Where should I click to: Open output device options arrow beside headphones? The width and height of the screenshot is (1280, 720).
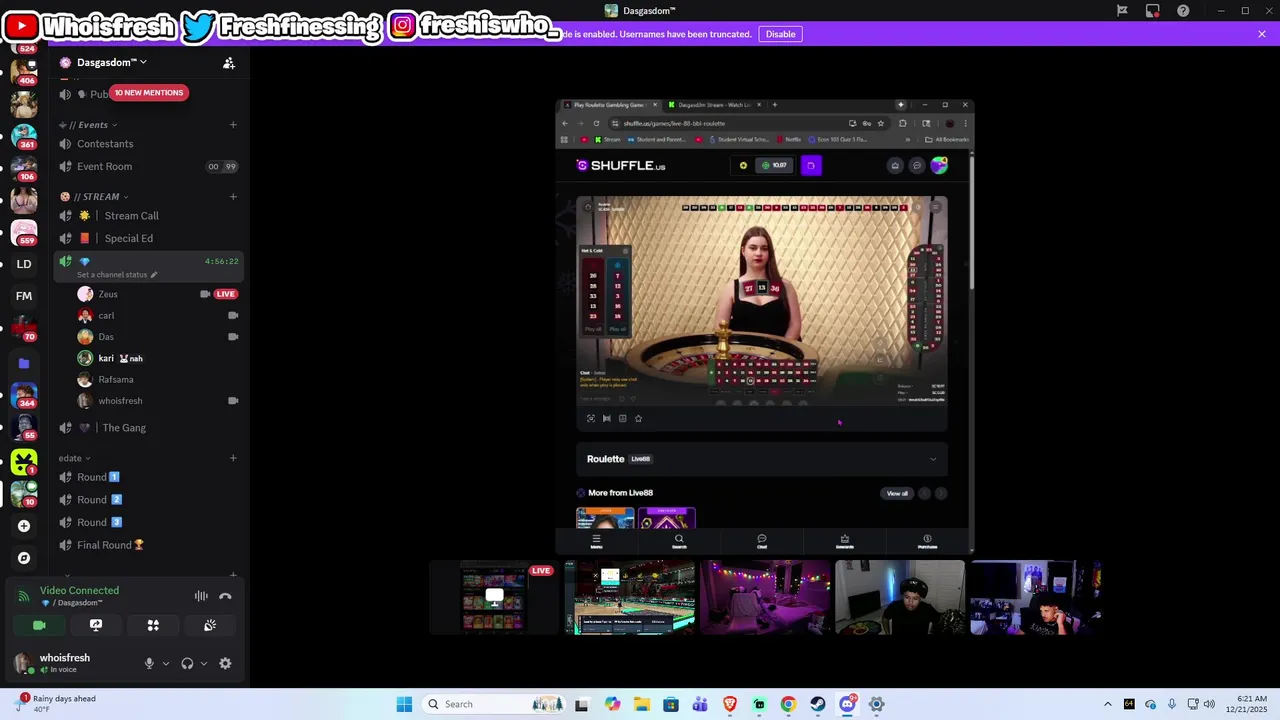(x=204, y=664)
